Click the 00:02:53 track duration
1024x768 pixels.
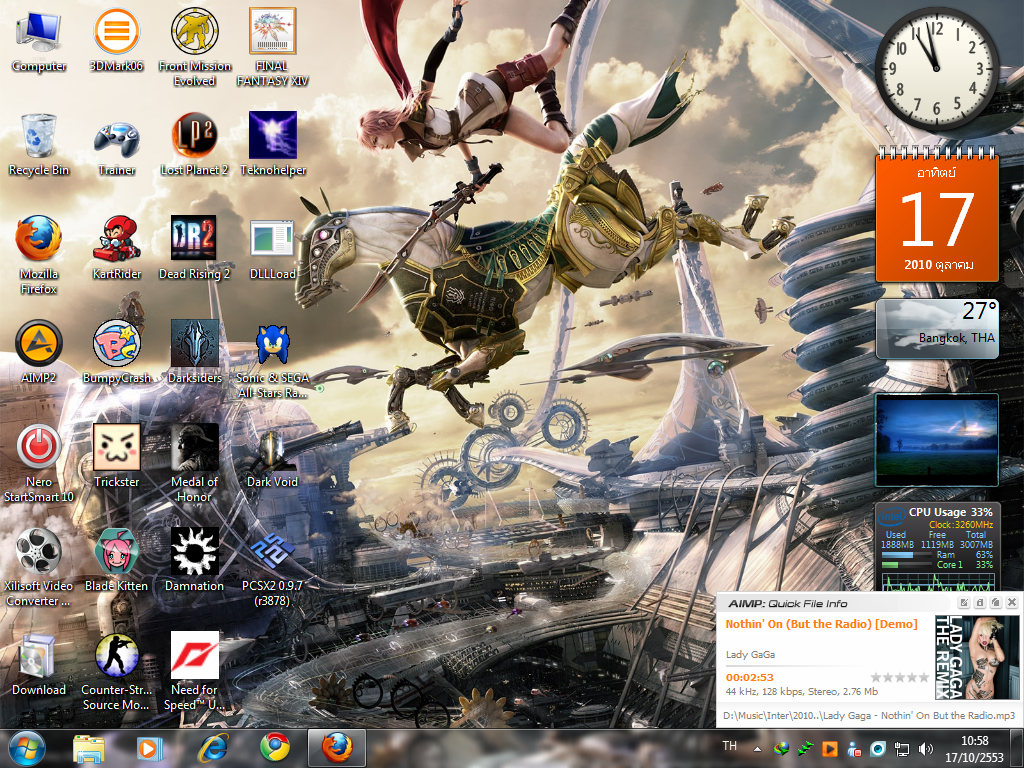(750, 678)
